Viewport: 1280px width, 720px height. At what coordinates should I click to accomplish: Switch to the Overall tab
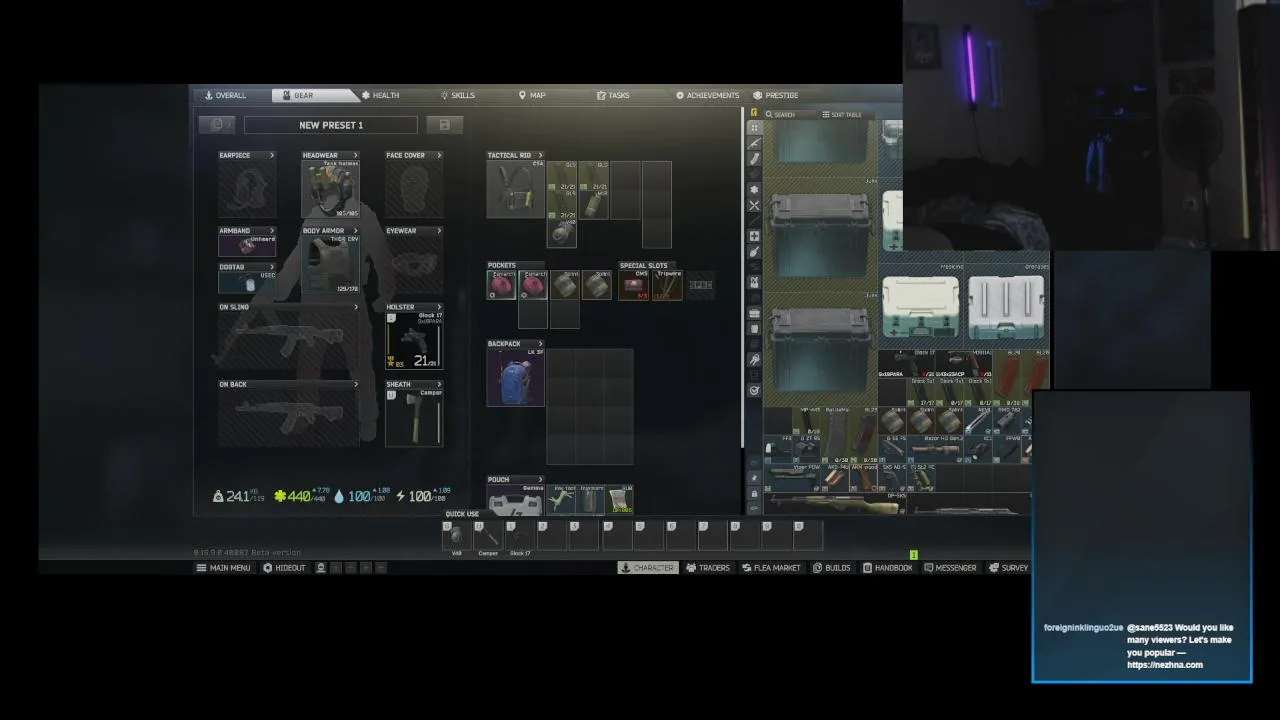pyautogui.click(x=225, y=95)
